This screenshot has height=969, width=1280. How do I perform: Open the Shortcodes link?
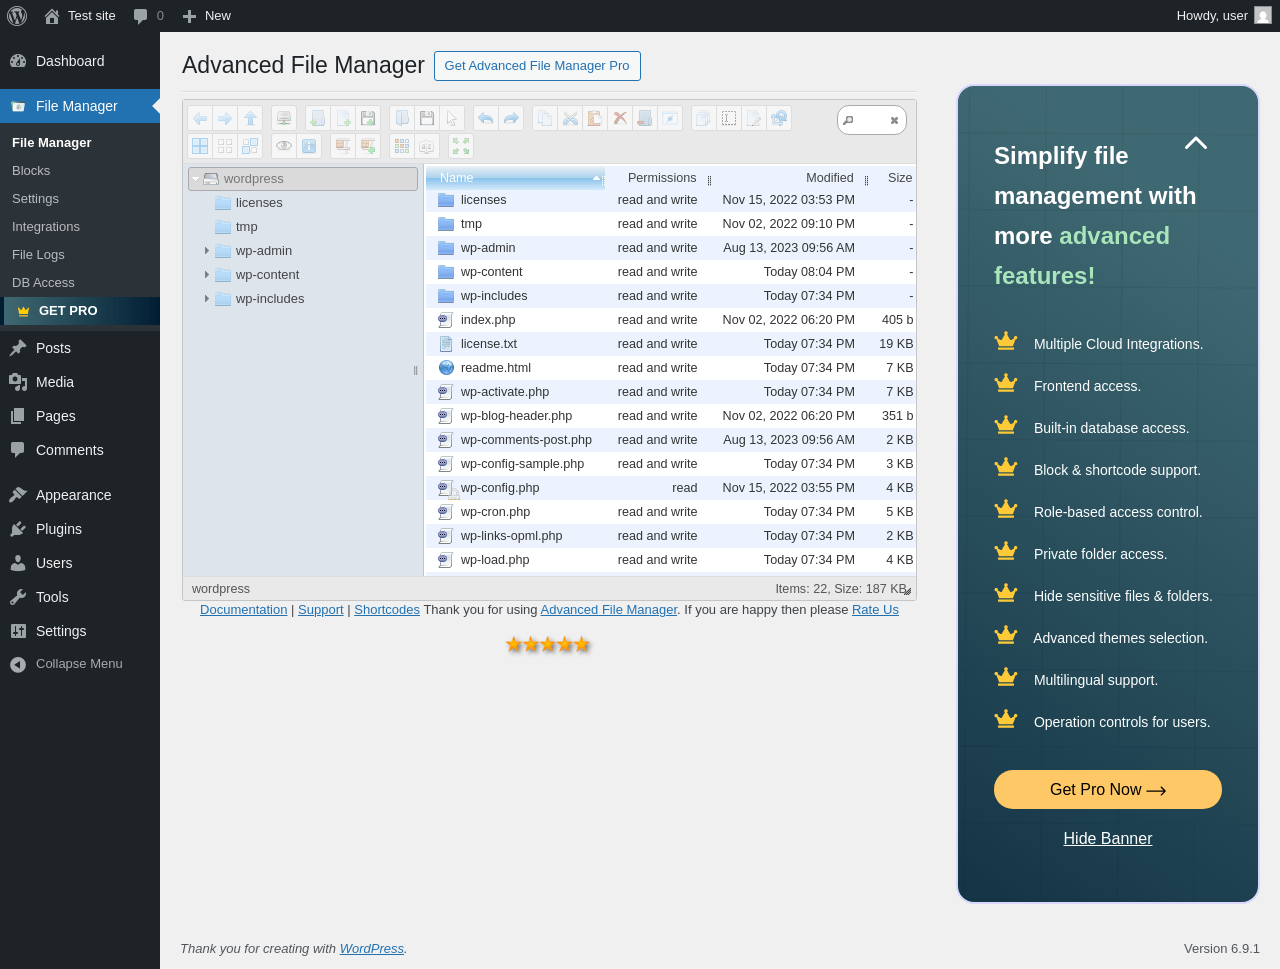coord(387,610)
